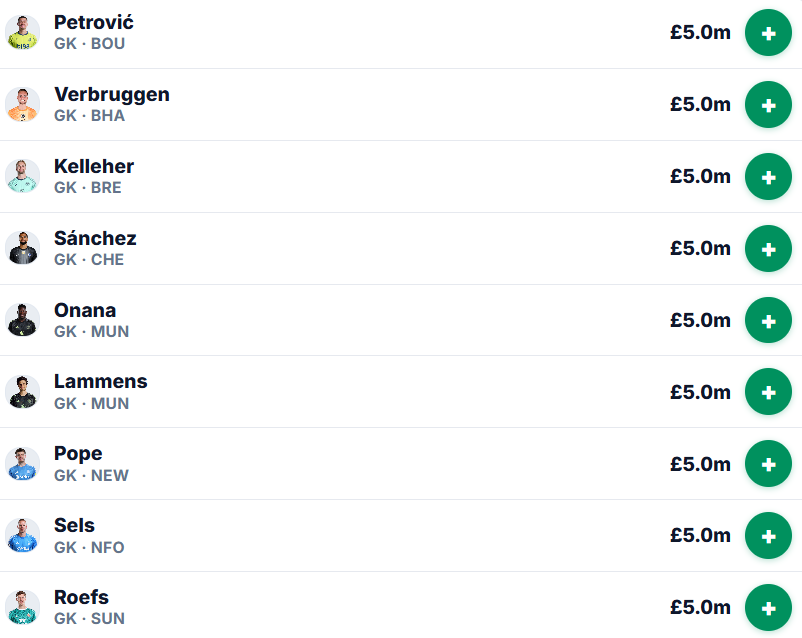This screenshot has height=638, width=802.
Task: Click Pope's player photo
Action: (x=23, y=464)
